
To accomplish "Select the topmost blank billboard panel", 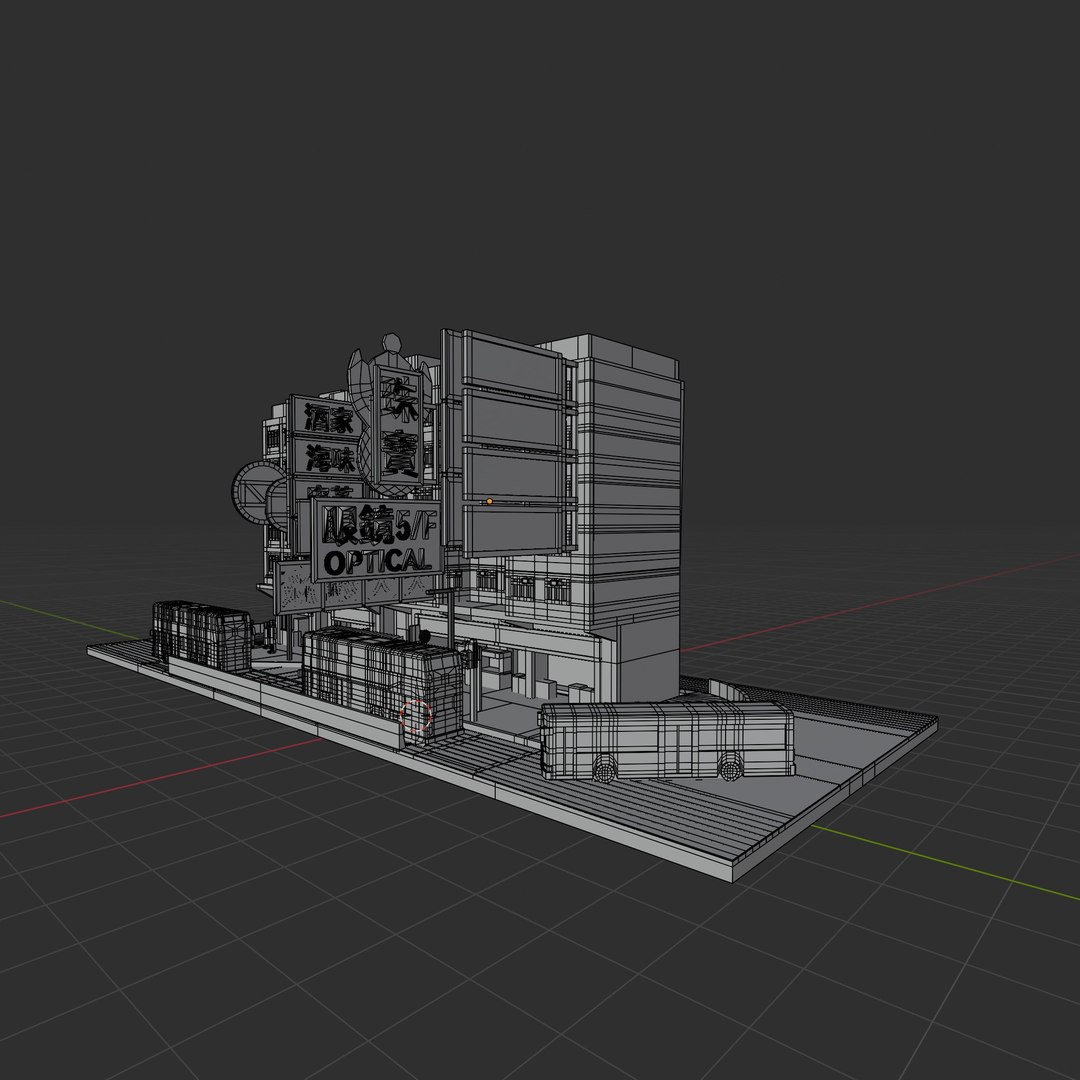I will [515, 366].
